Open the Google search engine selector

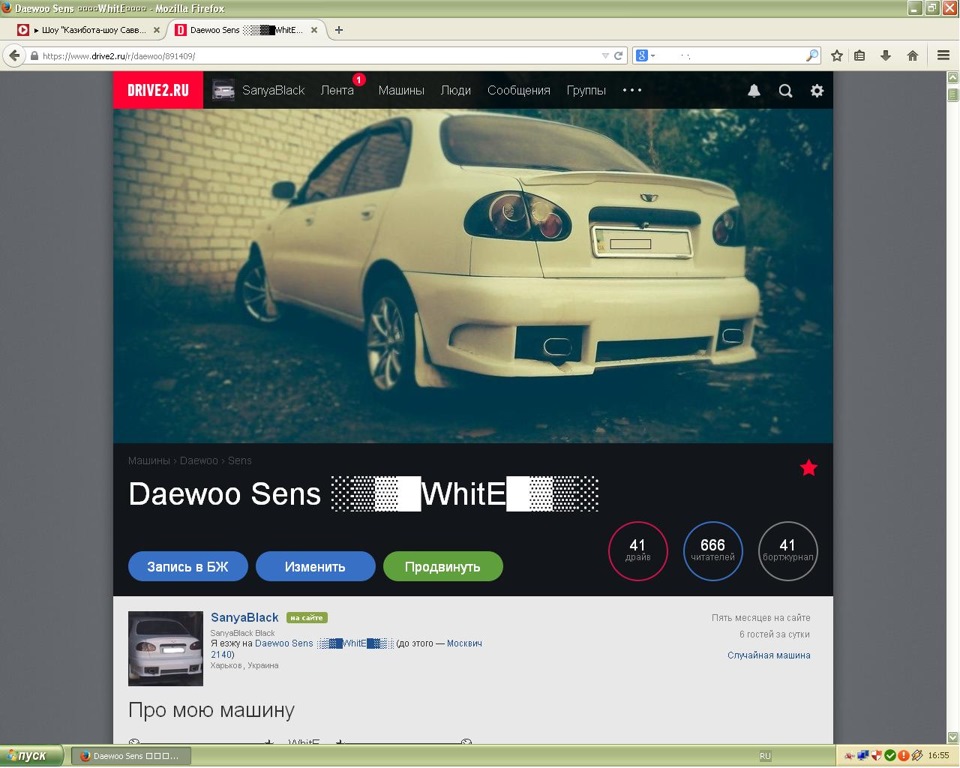(x=645, y=56)
